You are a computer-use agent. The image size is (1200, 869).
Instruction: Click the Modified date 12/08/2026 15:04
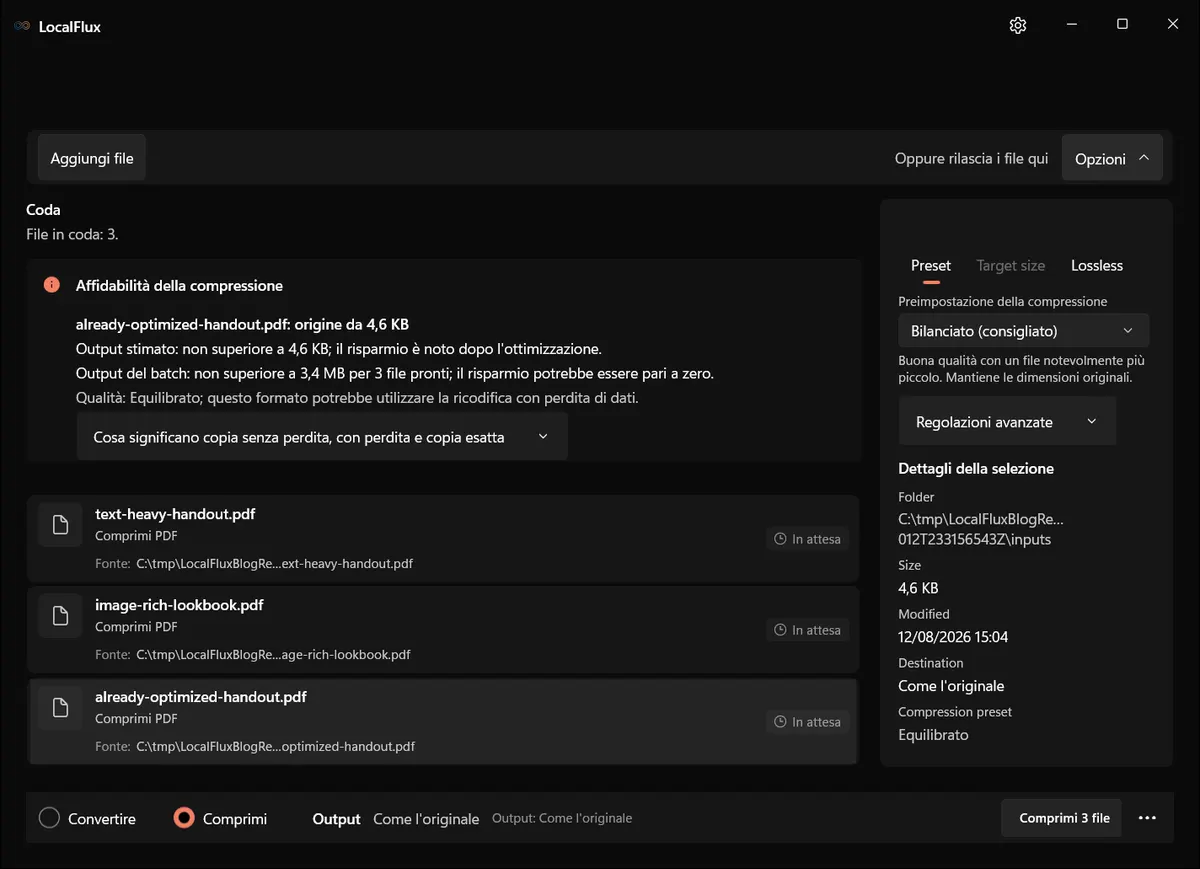point(953,637)
